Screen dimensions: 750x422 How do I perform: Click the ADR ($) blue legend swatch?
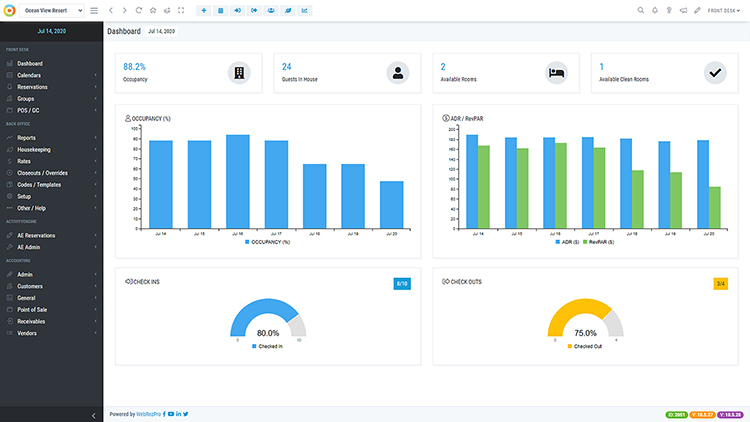click(x=558, y=242)
